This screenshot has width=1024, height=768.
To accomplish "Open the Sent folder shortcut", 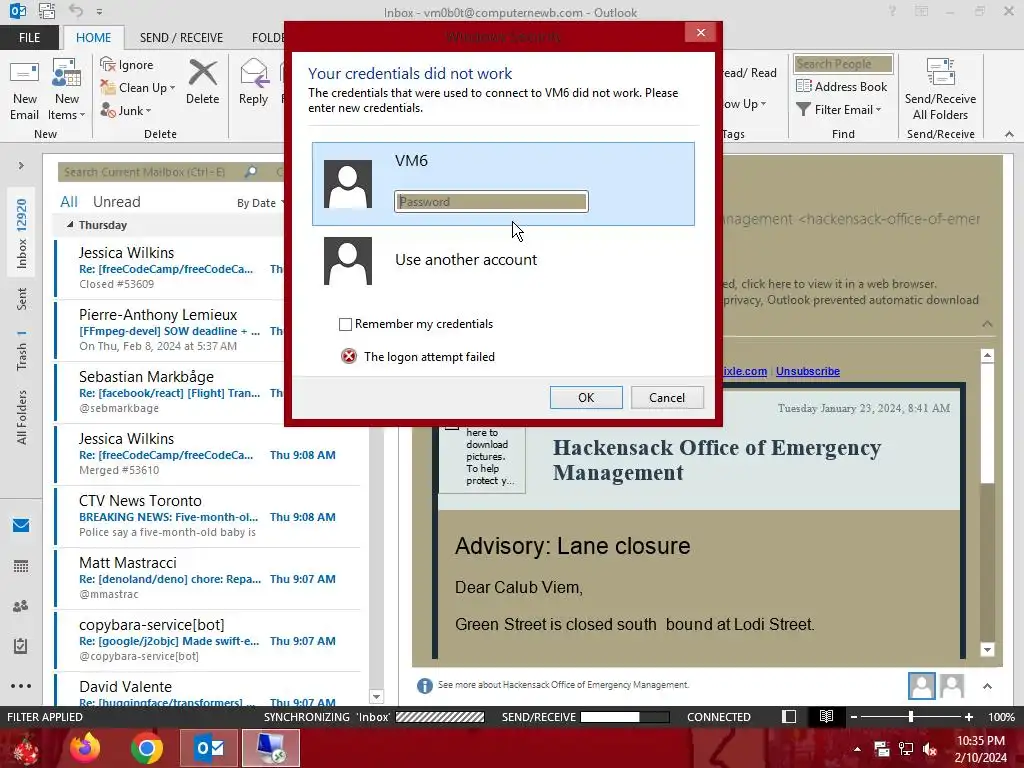I will [22, 298].
